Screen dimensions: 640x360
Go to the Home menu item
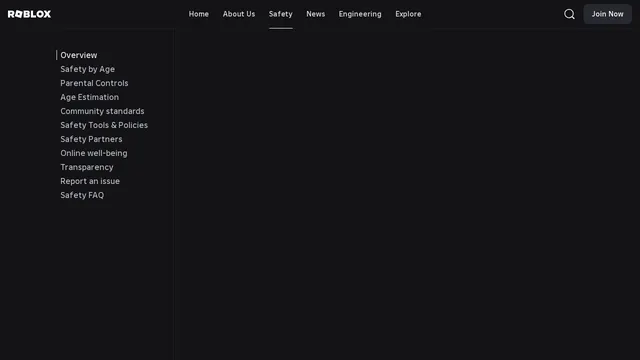[x=199, y=14]
